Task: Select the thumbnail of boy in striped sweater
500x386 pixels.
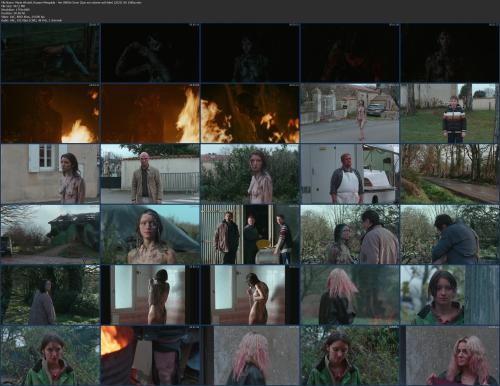Action: click(x=450, y=113)
